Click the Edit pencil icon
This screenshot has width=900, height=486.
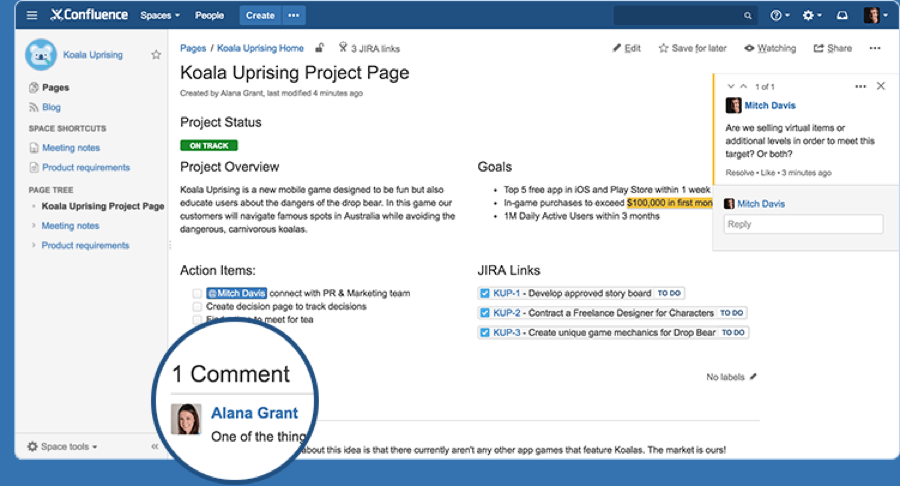click(x=617, y=48)
